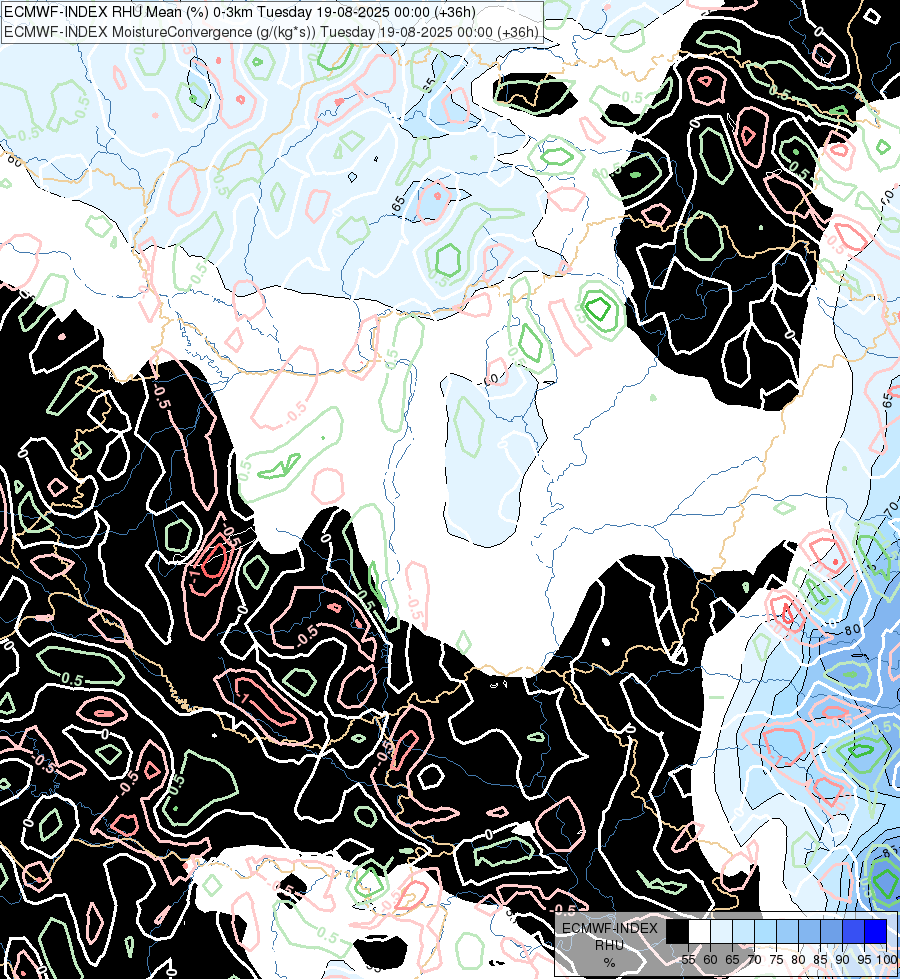The width and height of the screenshot is (900, 979).
Task: Click the RHU label in the legend
Action: (610, 945)
